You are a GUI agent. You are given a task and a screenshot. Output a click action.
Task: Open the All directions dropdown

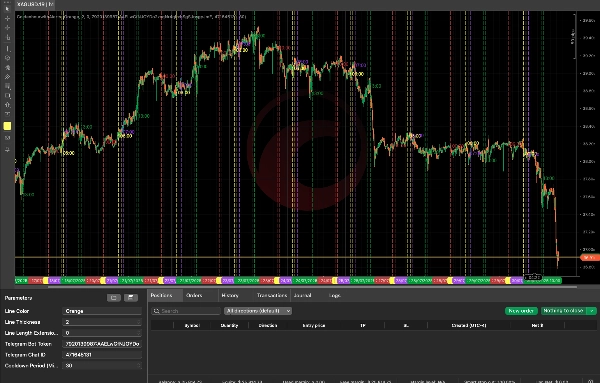258,311
